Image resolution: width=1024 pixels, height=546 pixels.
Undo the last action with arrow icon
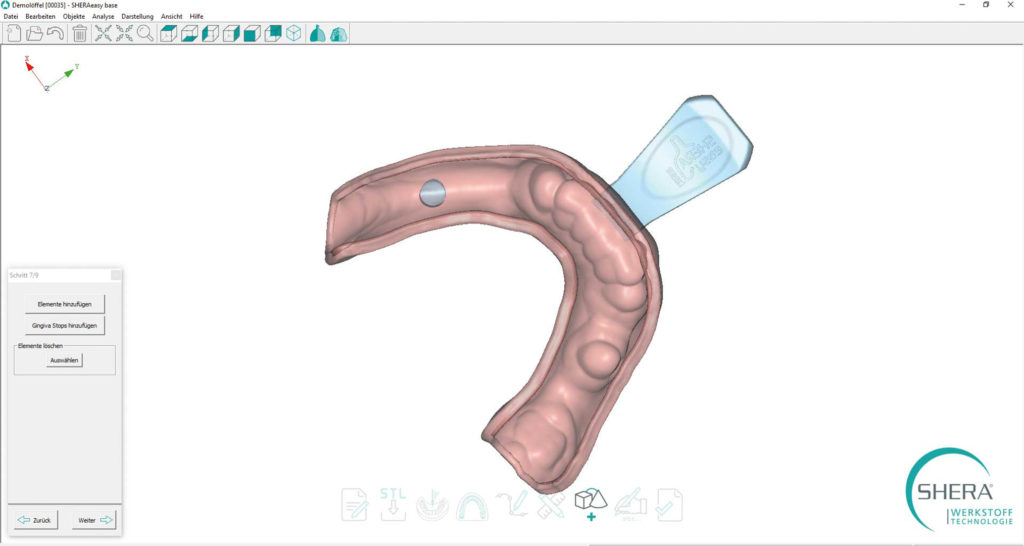click(56, 33)
